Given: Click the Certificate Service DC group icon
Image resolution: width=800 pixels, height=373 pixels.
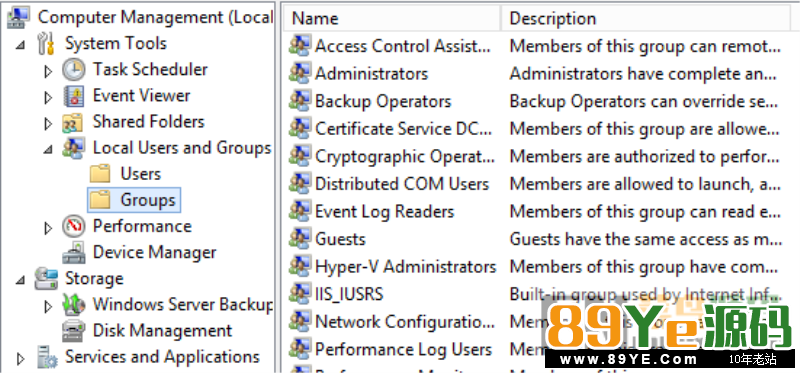Looking at the screenshot, I should tap(299, 129).
